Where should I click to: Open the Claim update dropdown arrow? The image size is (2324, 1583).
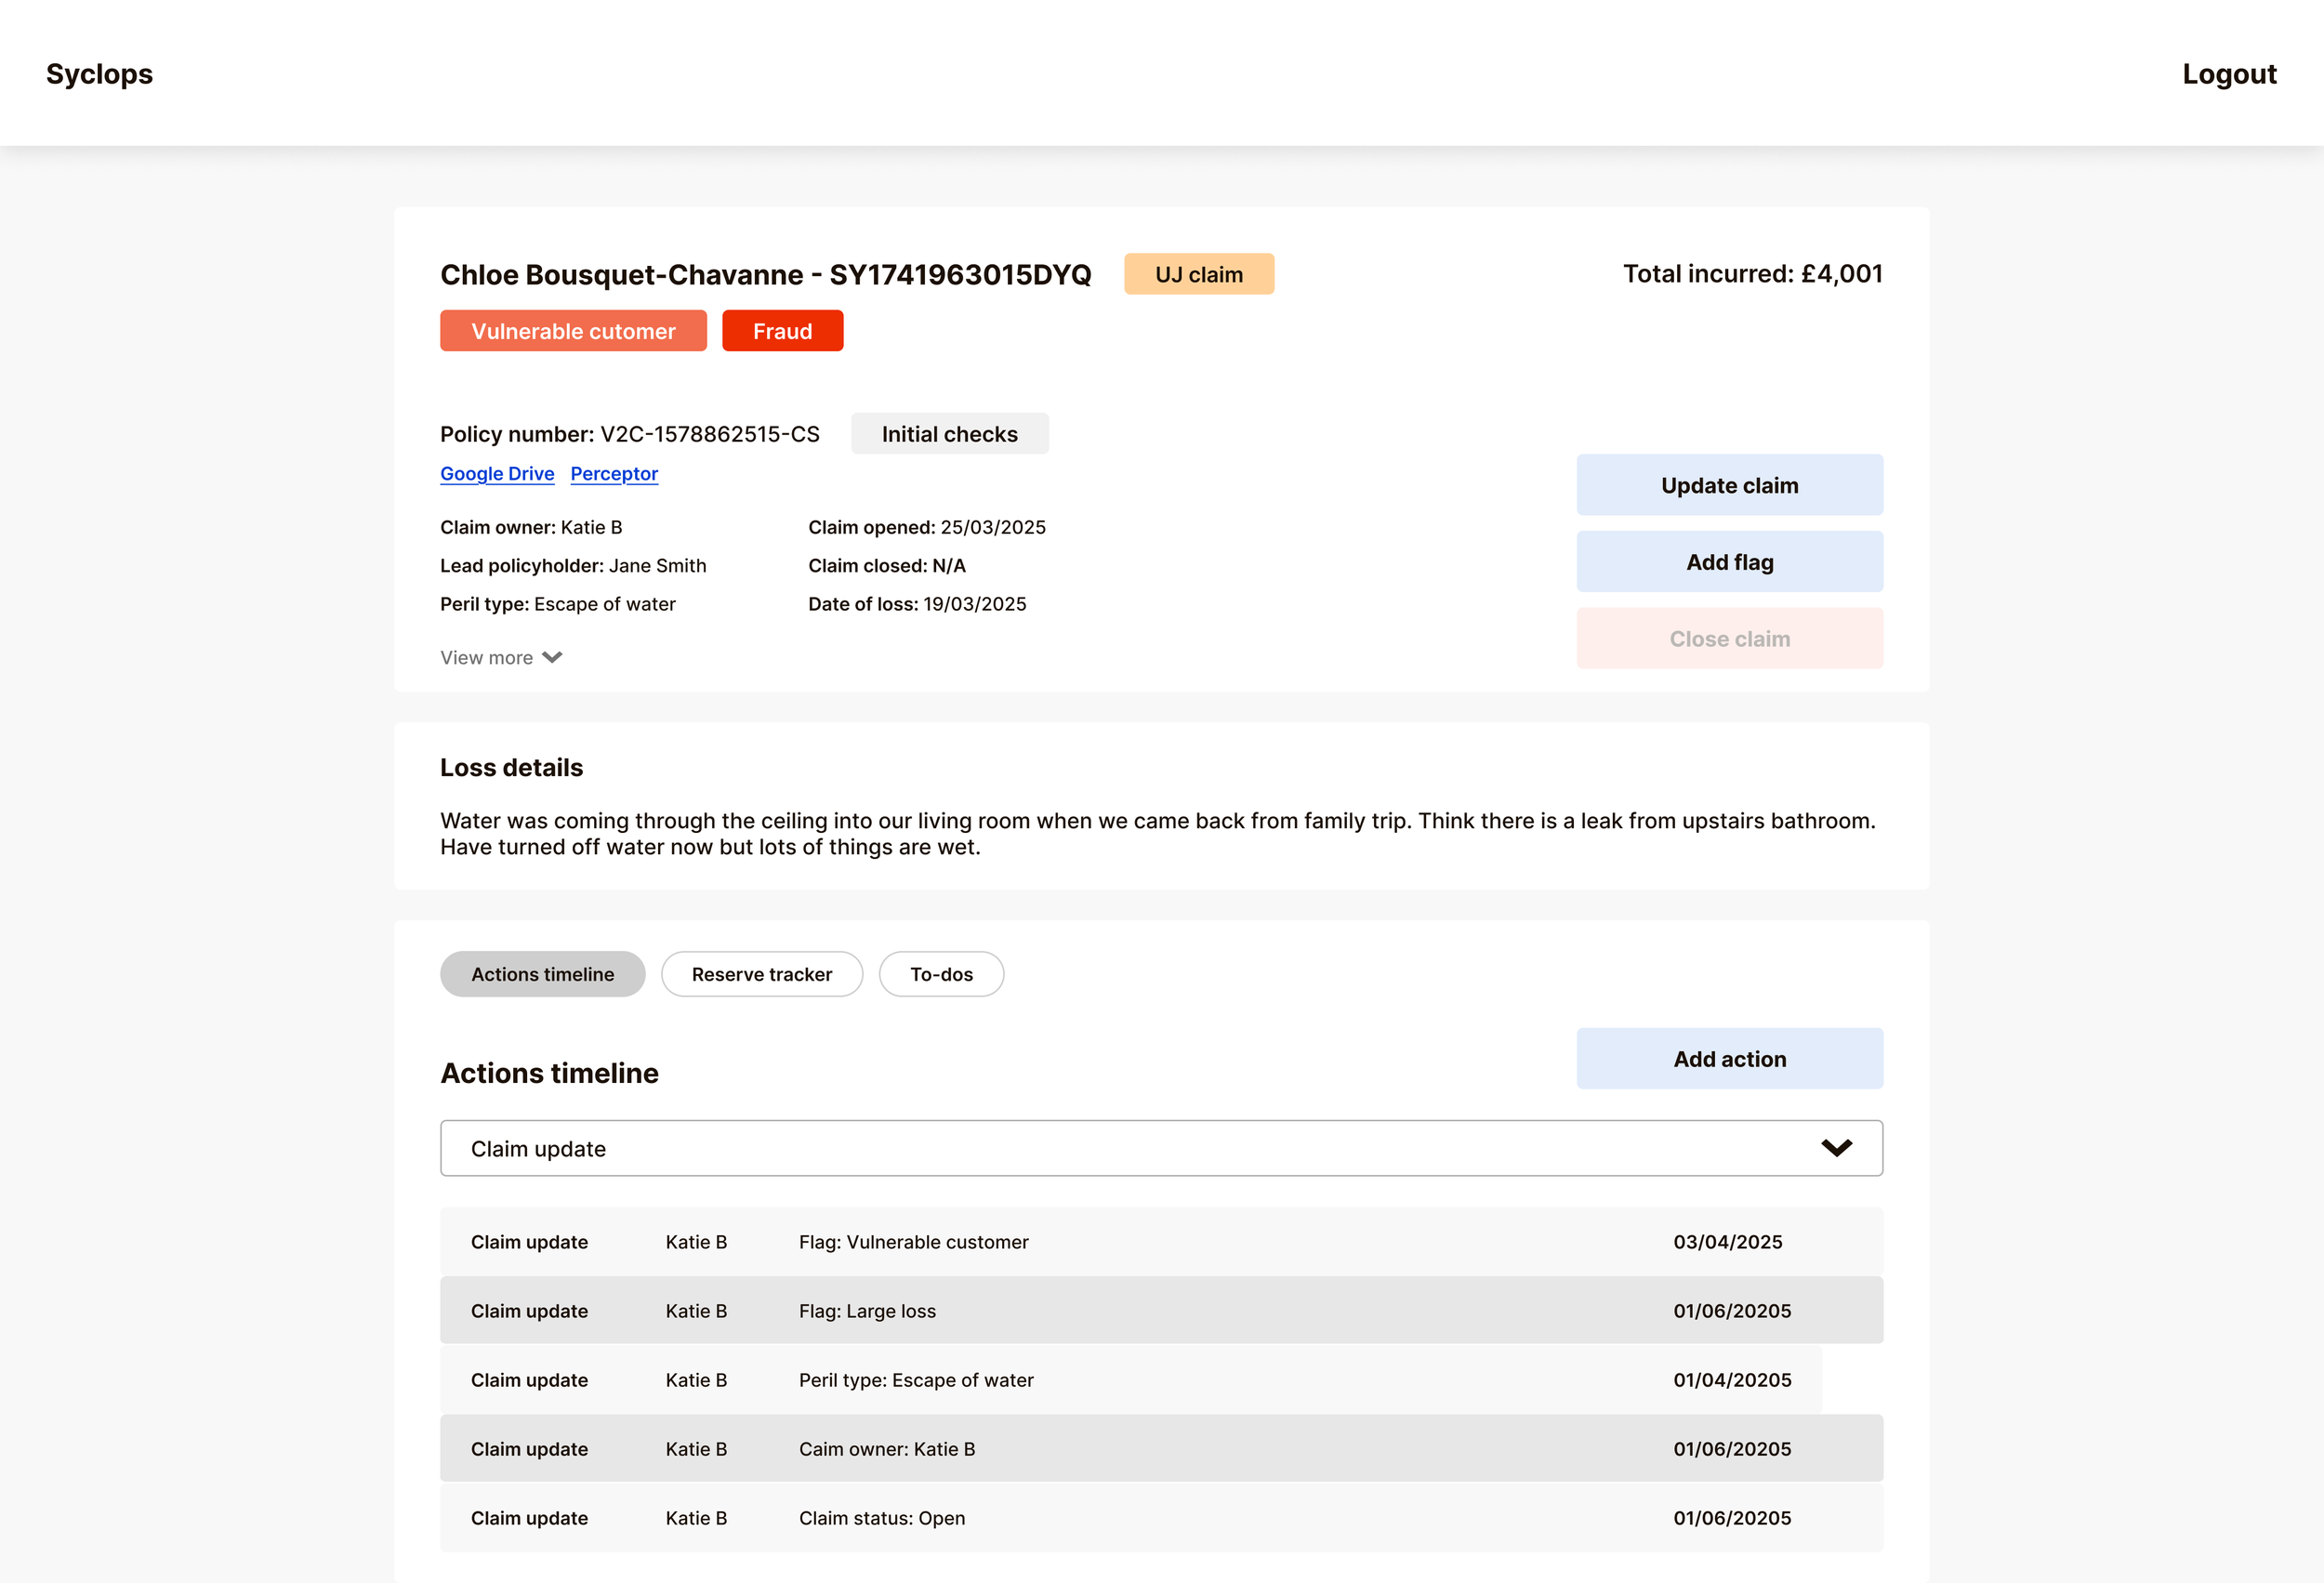[x=1836, y=1148]
